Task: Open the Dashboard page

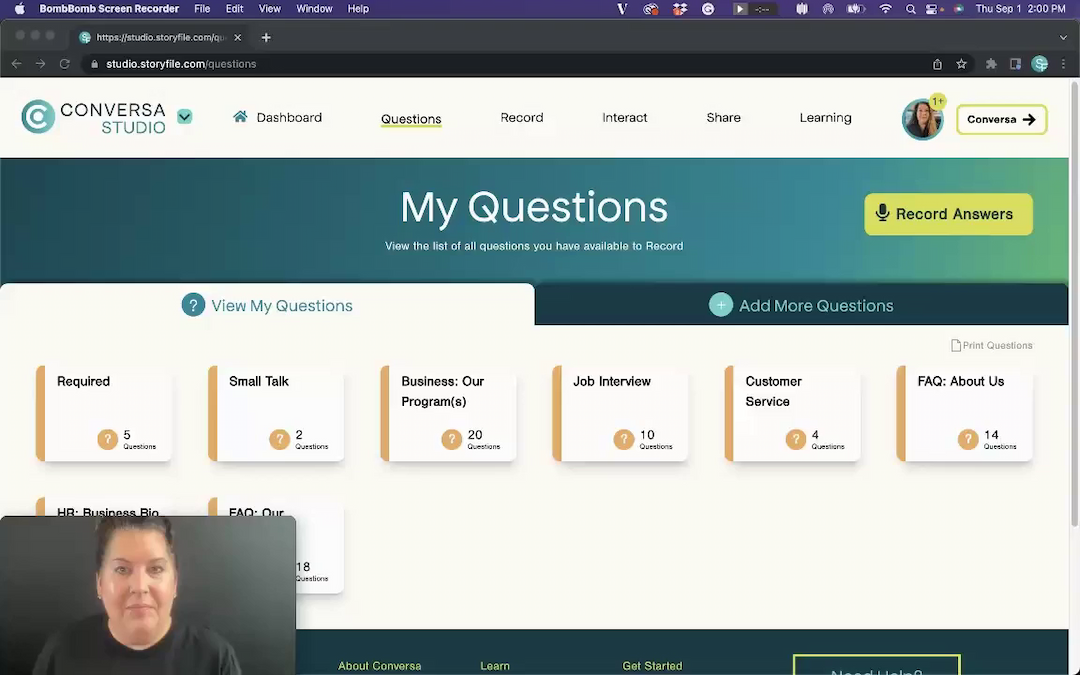Action: click(289, 118)
